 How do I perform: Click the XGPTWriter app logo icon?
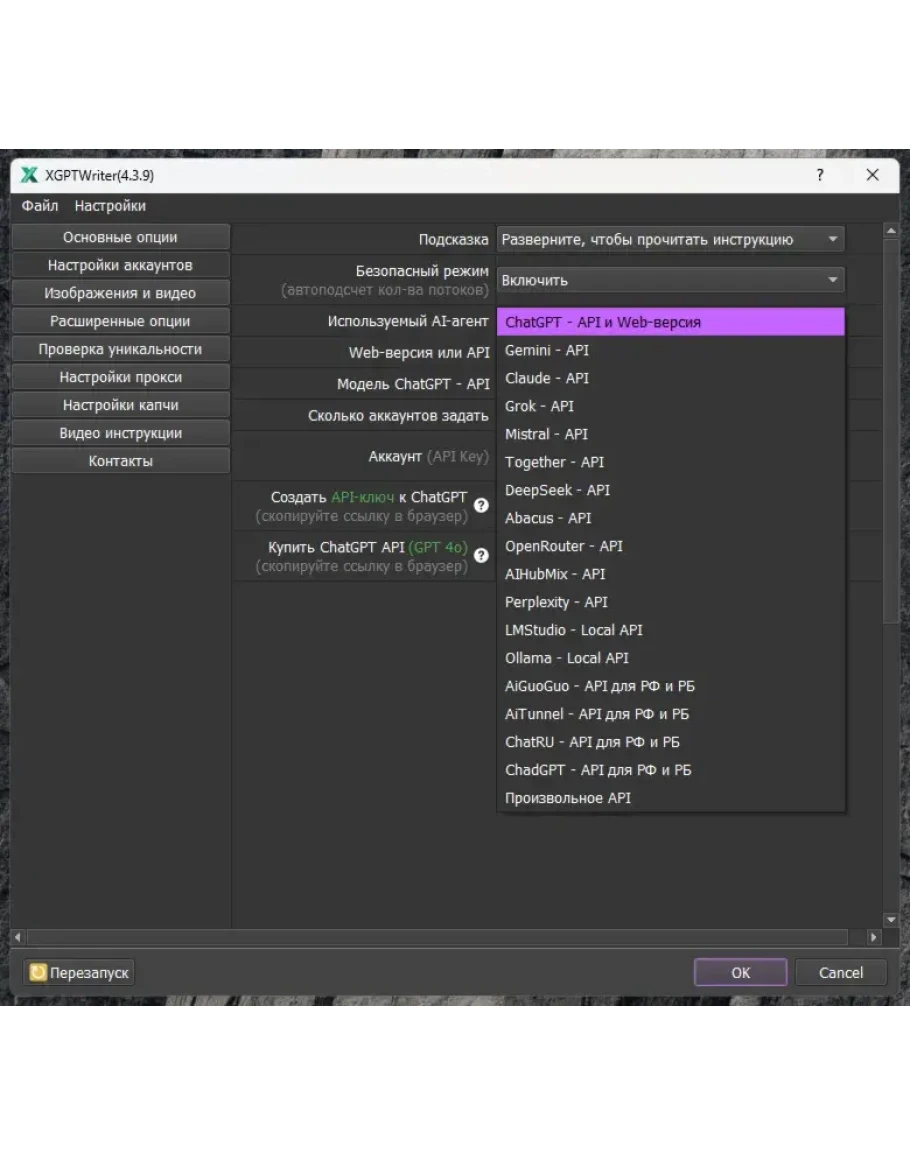(29, 175)
